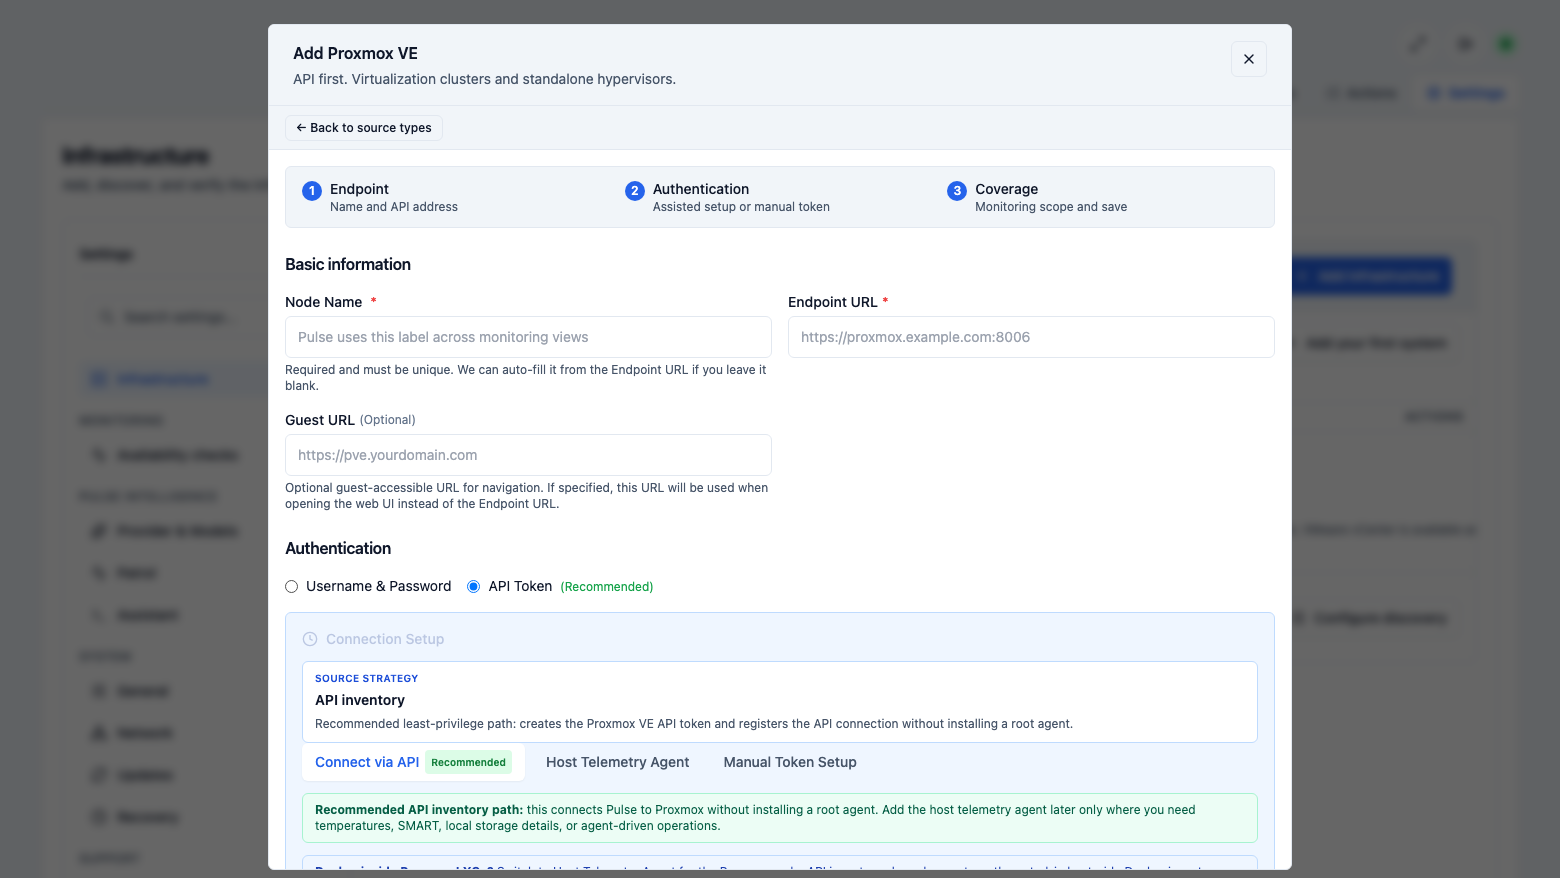The image size is (1560, 878).
Task: Switch to Manual Token Setup tab
Action: click(790, 762)
